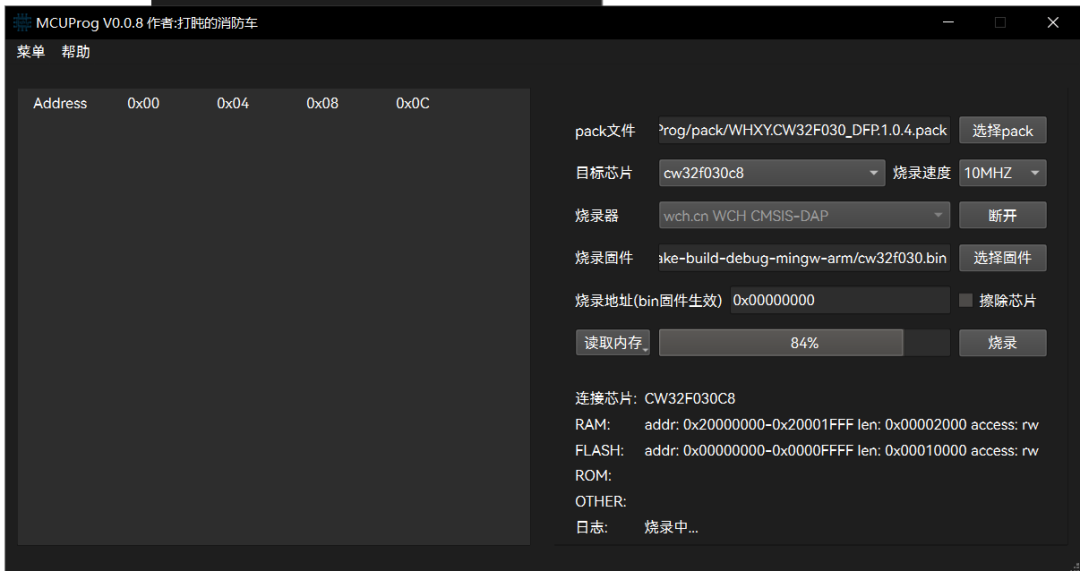
Task: Open the 烧录器 WCH CMSIS-DAP dropdown
Action: [x=804, y=215]
